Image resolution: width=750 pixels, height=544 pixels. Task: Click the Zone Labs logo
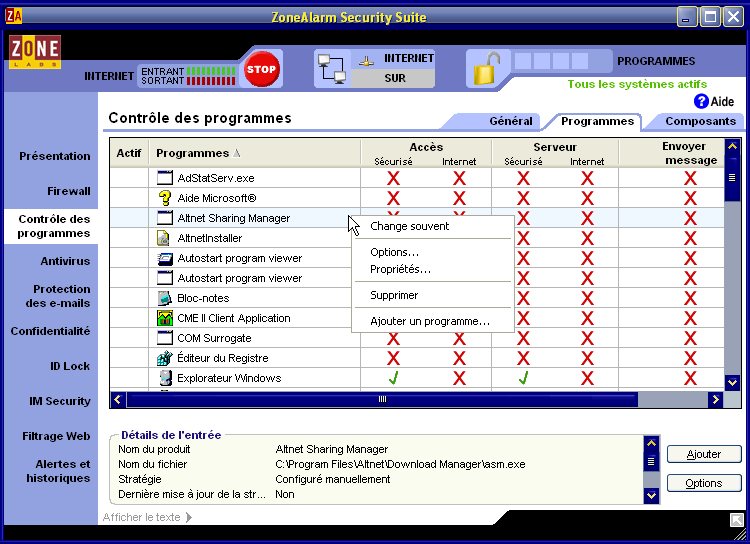coord(35,52)
